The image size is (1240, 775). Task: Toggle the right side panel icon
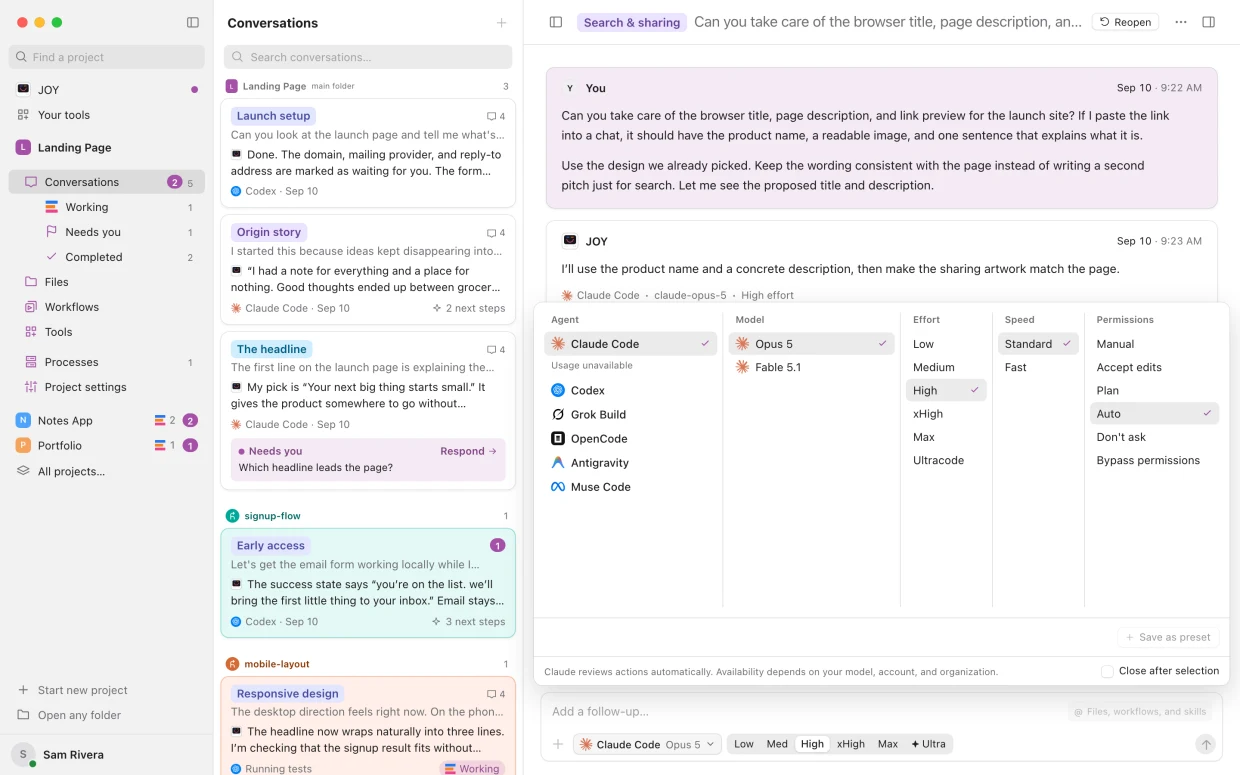tap(1209, 22)
